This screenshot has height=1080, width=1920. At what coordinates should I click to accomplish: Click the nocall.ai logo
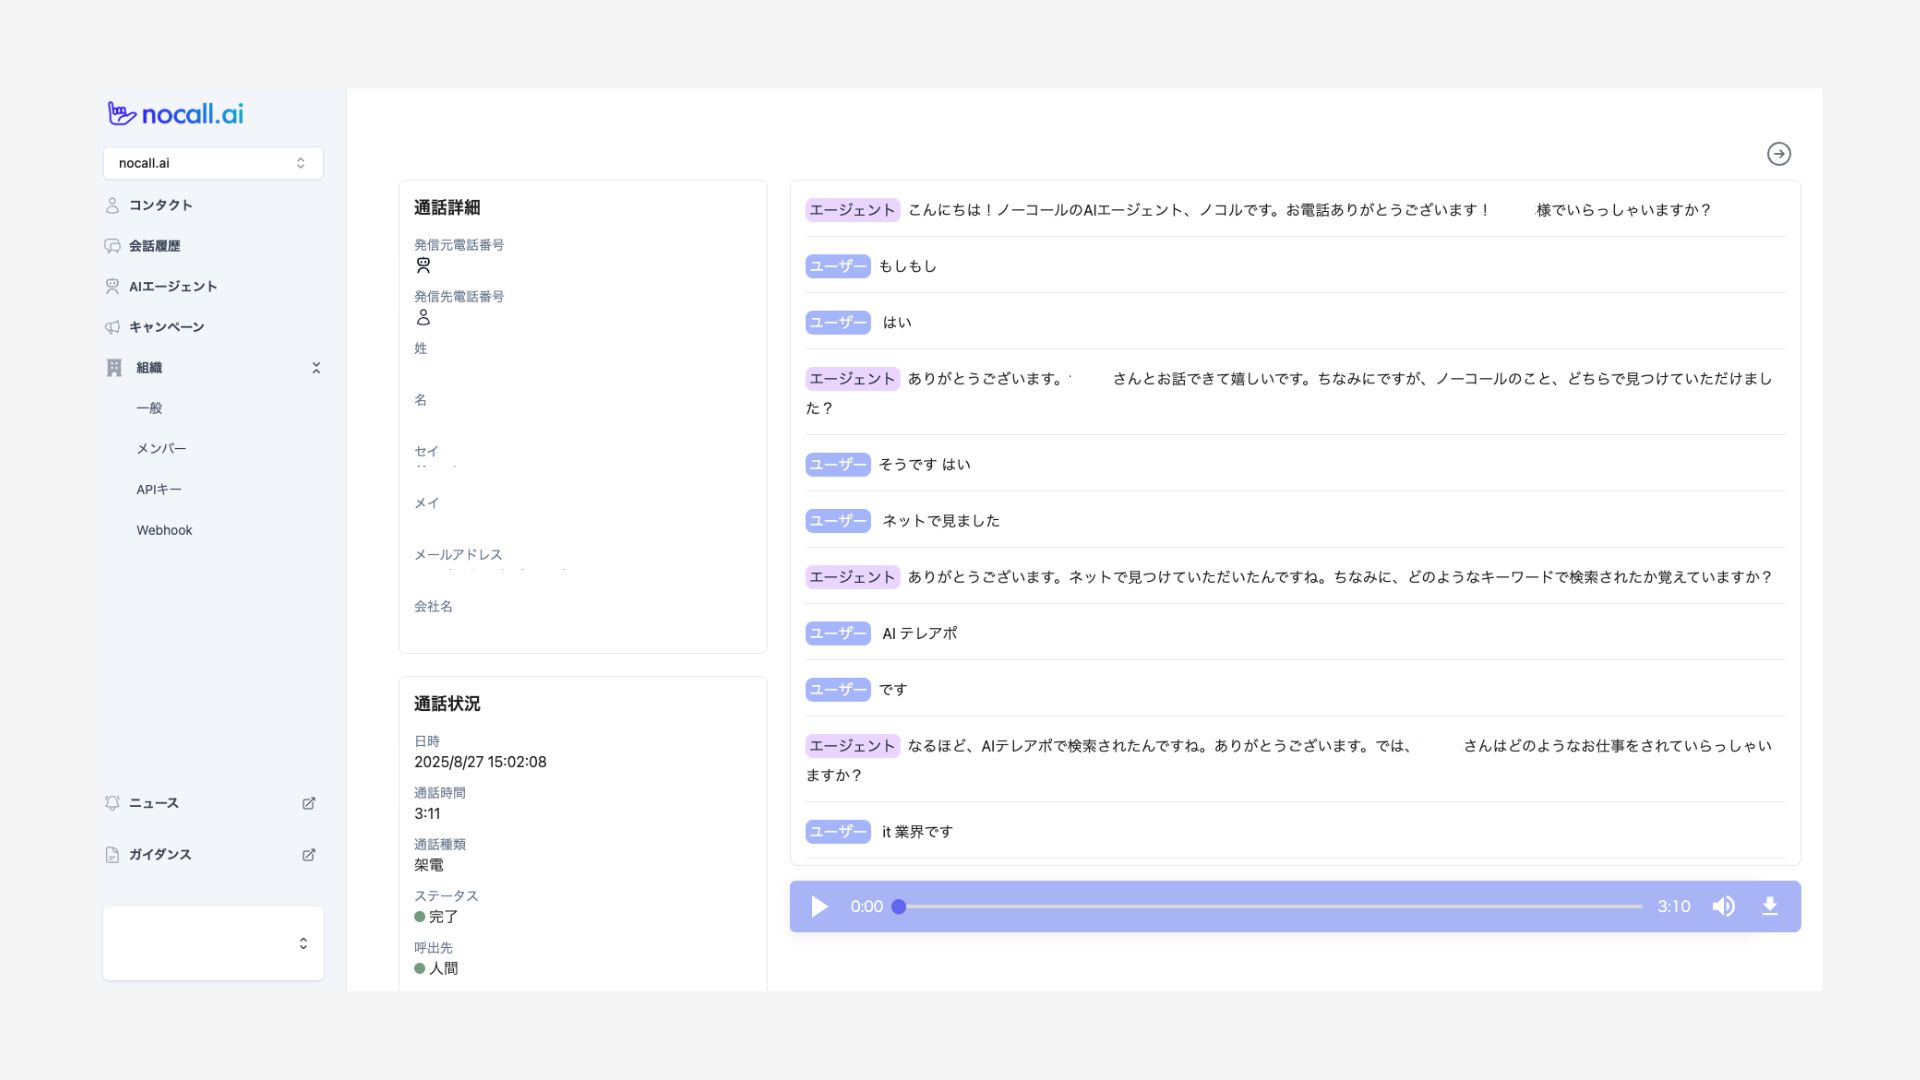click(176, 114)
